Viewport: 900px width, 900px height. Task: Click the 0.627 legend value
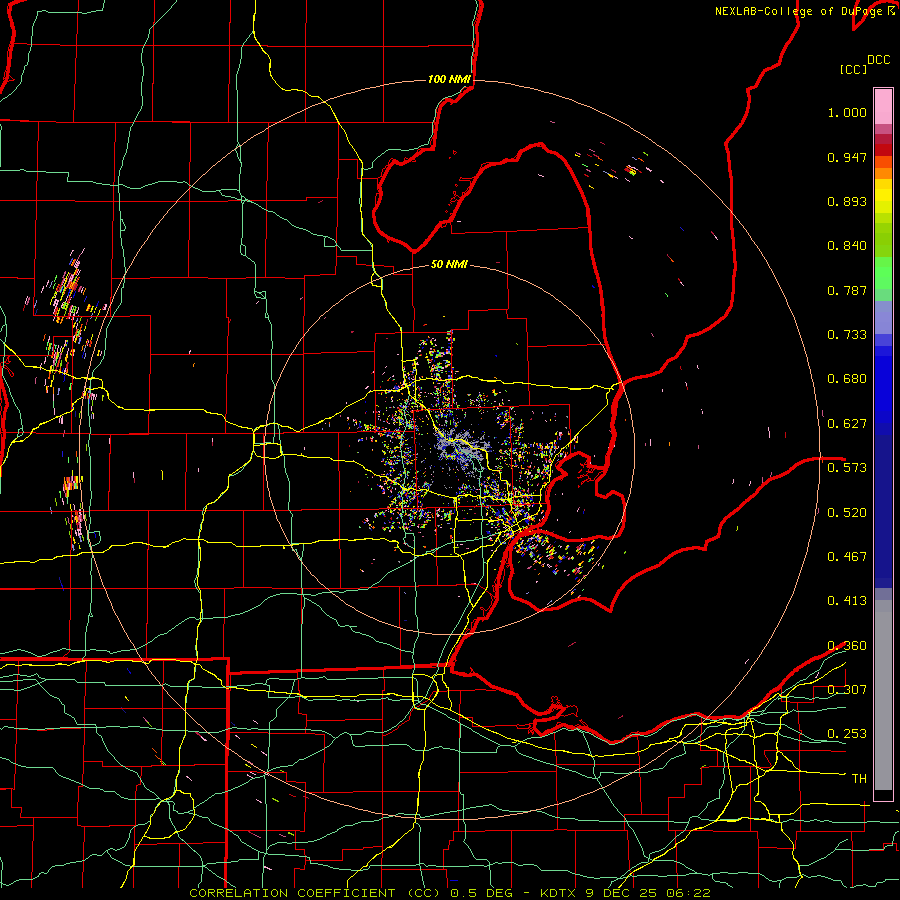[x=847, y=424]
